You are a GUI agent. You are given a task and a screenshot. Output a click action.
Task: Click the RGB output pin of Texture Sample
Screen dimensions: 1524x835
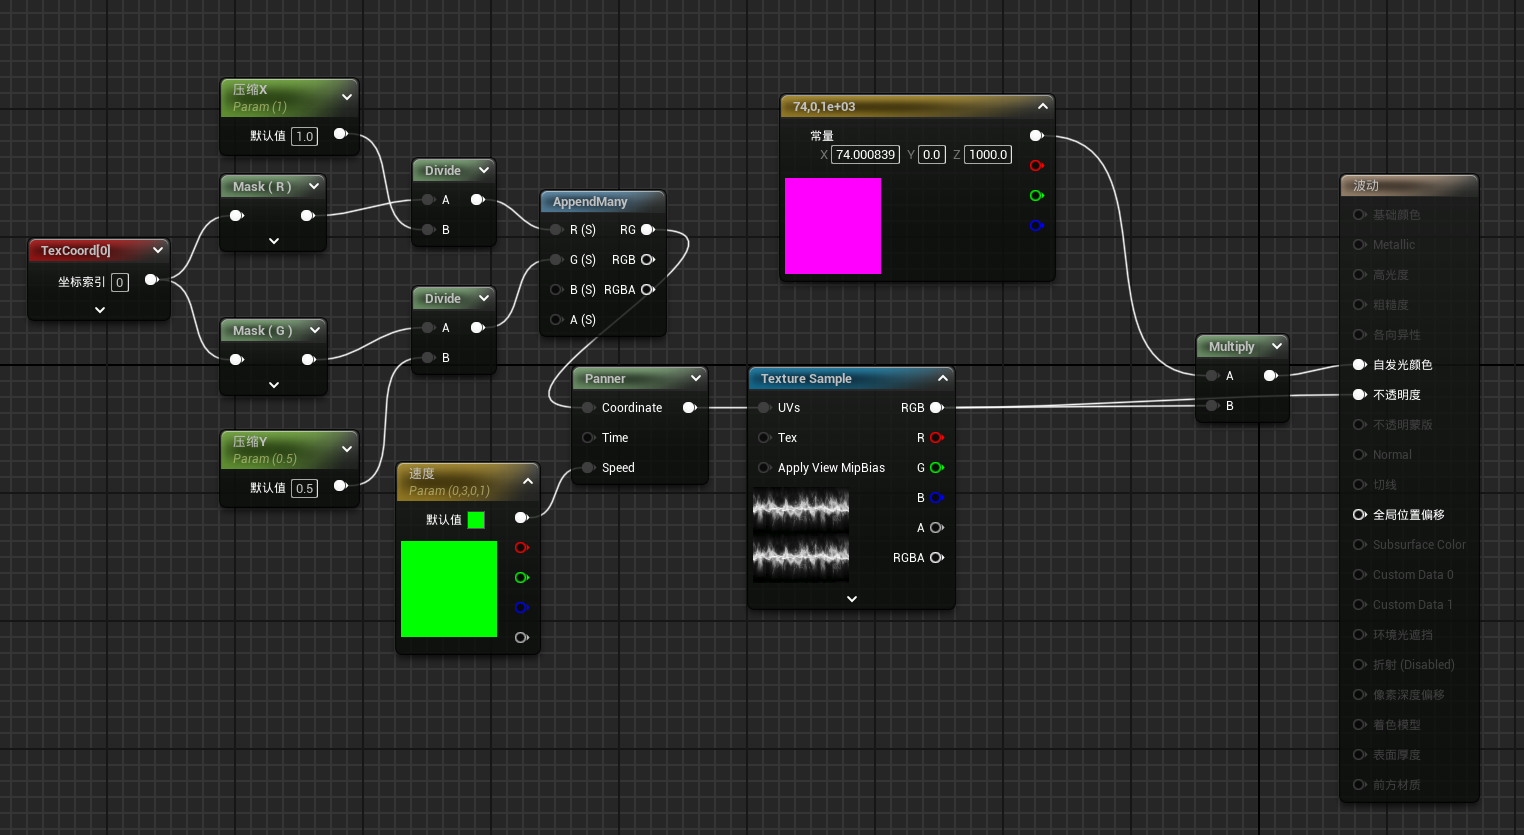pyautogui.click(x=937, y=408)
